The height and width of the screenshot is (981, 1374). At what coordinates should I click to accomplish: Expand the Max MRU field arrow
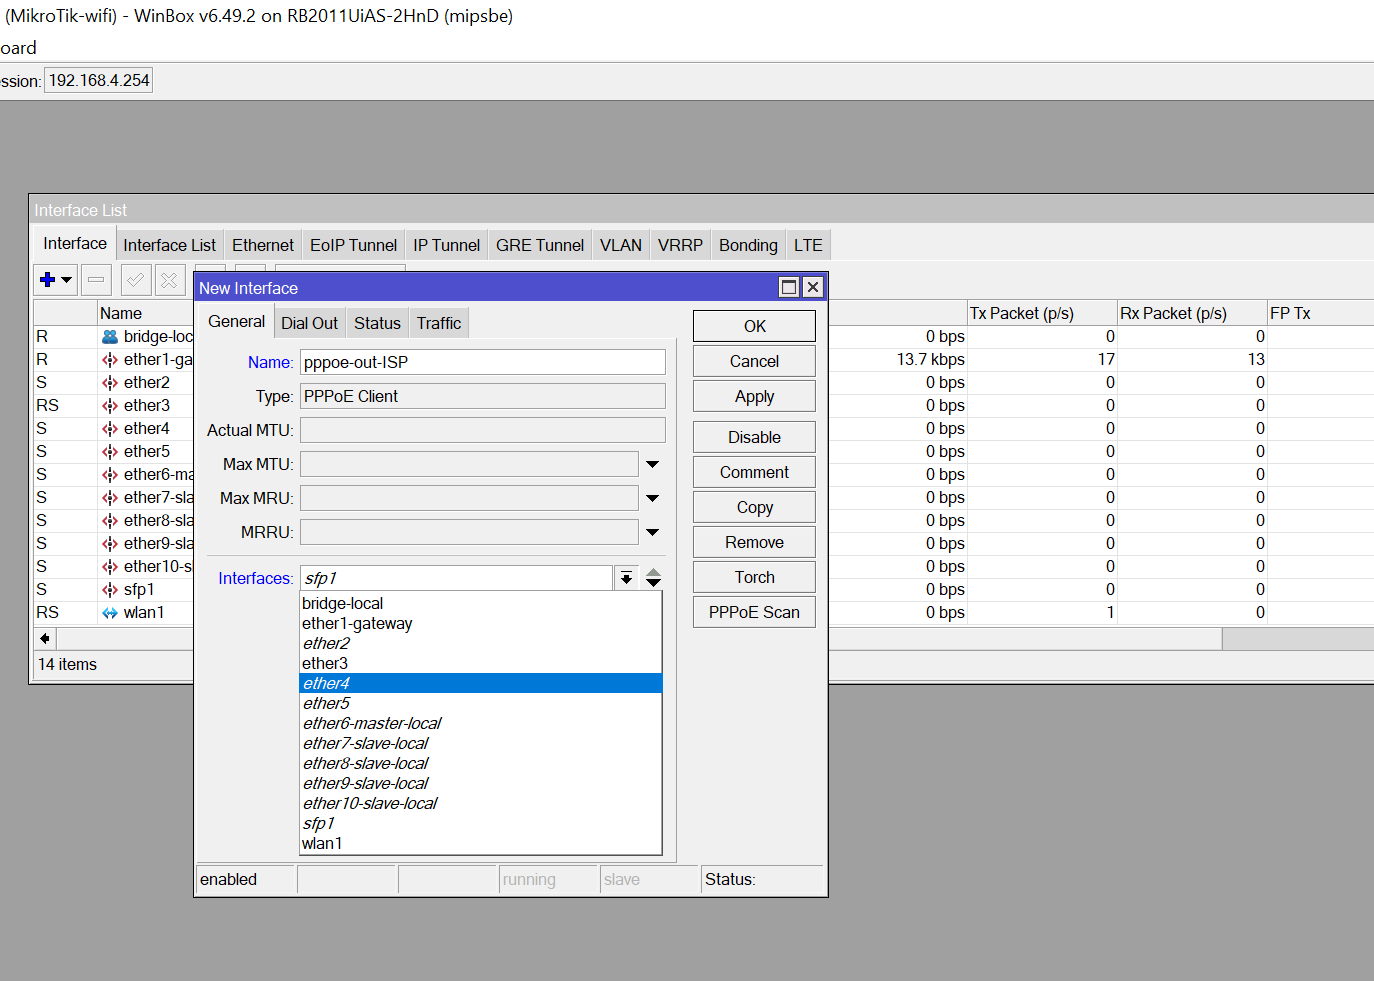pos(653,498)
